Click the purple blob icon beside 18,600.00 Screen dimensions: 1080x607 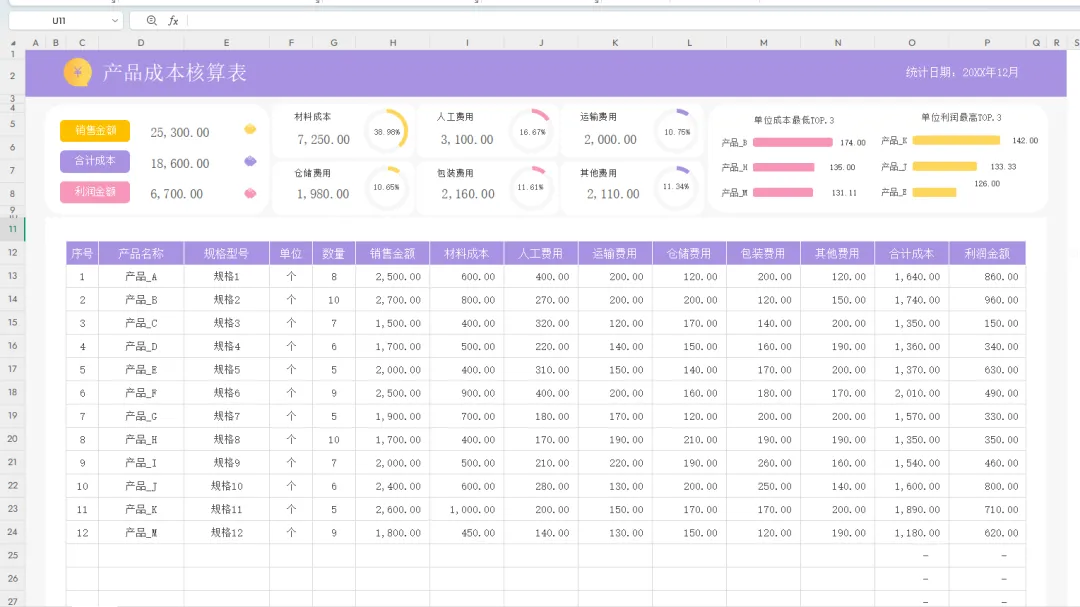point(250,161)
